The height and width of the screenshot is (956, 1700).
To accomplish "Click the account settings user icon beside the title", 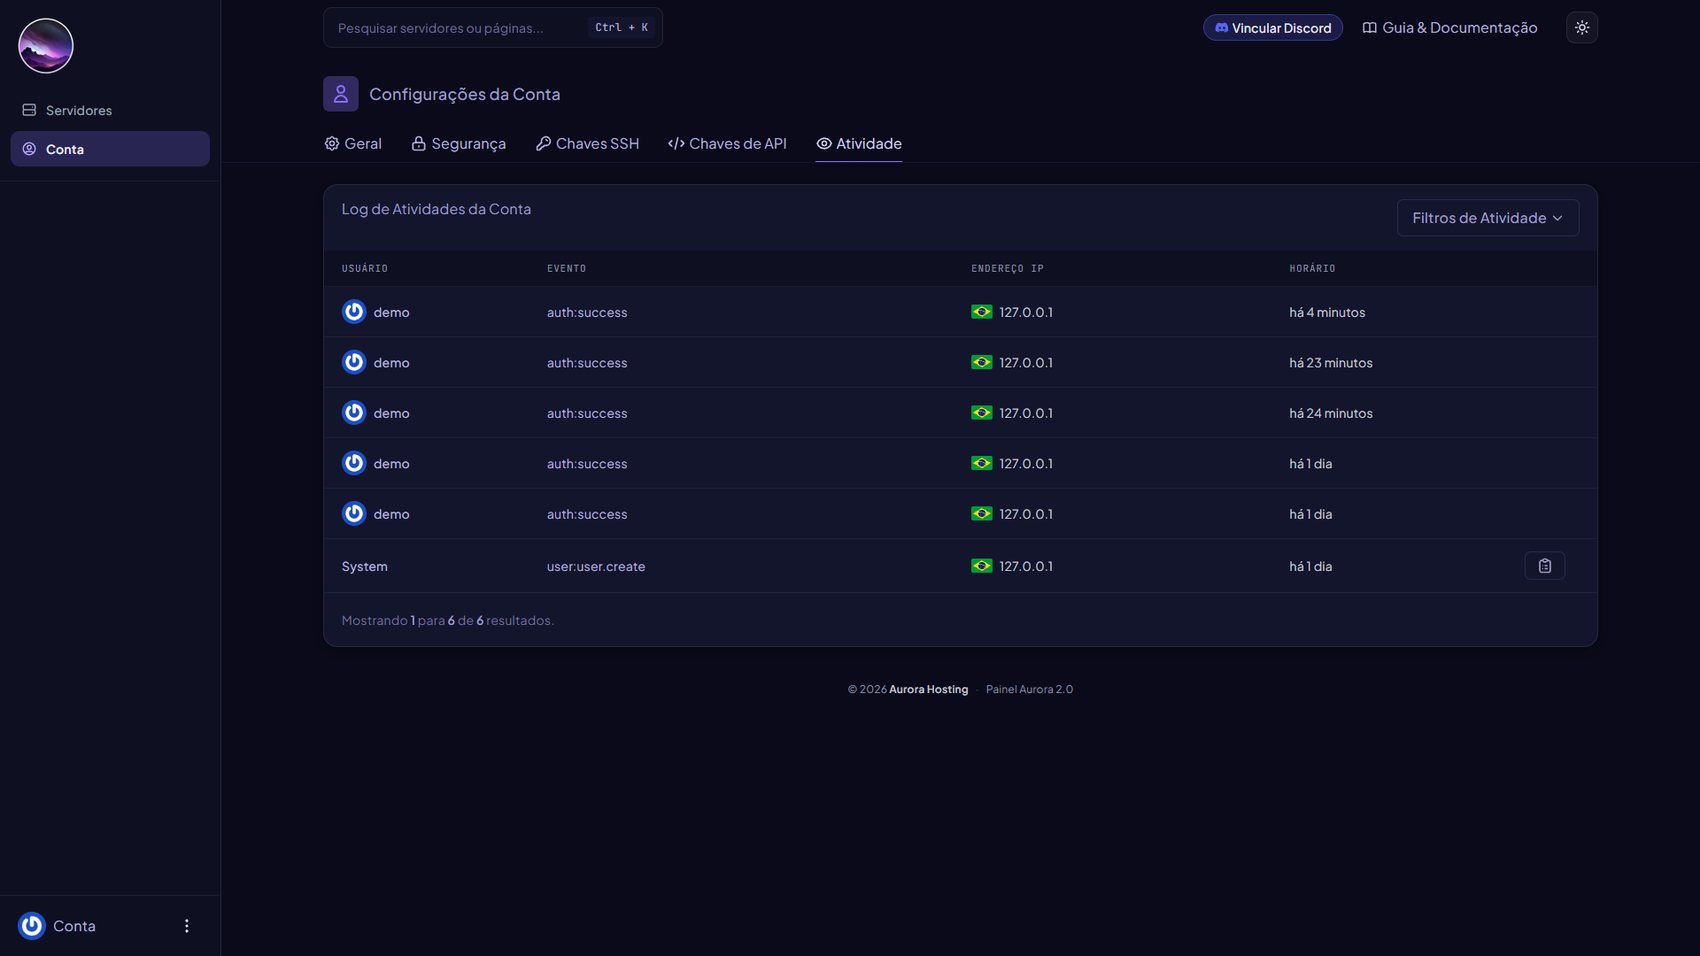I will 341,94.
